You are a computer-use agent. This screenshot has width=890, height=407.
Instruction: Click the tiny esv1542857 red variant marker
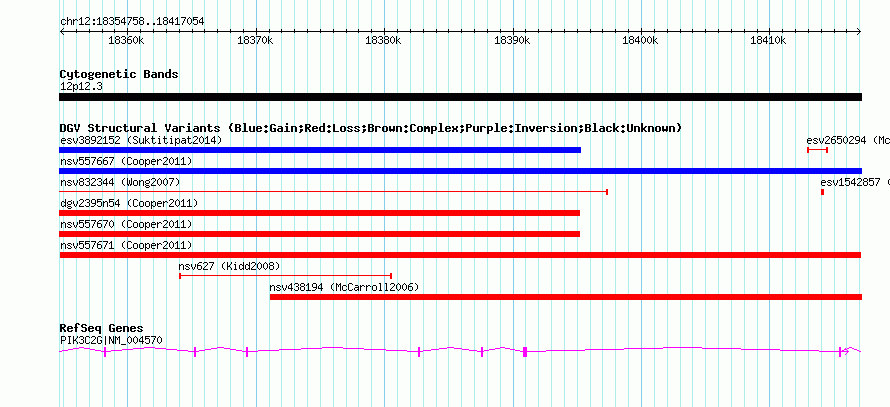click(822, 192)
